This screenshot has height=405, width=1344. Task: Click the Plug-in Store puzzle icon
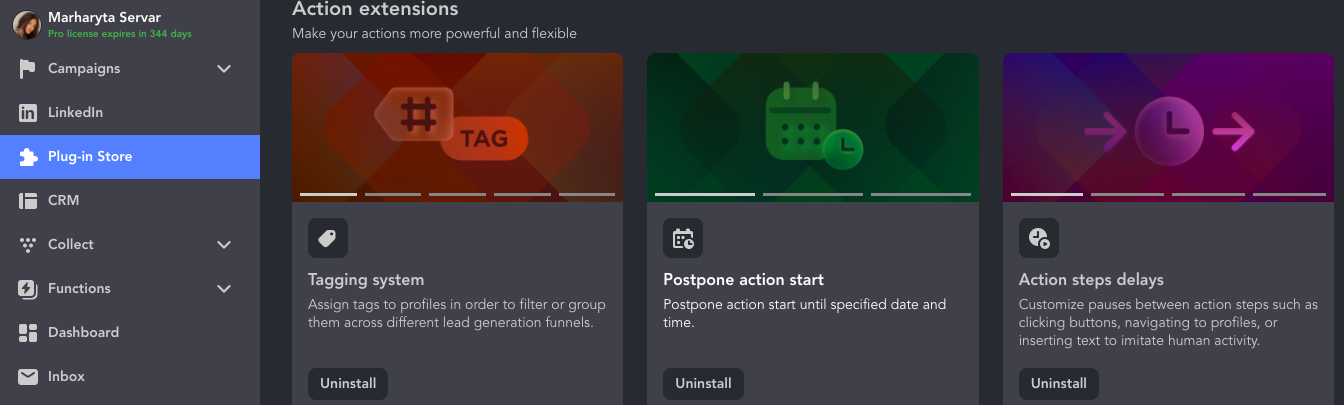(x=28, y=157)
